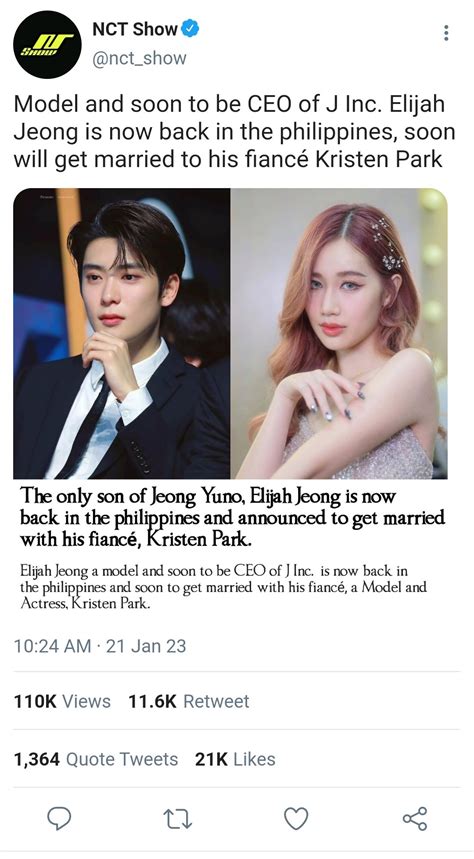This screenshot has width=474, height=859.
Task: View the 11.6K Retweet list
Action: (x=189, y=701)
